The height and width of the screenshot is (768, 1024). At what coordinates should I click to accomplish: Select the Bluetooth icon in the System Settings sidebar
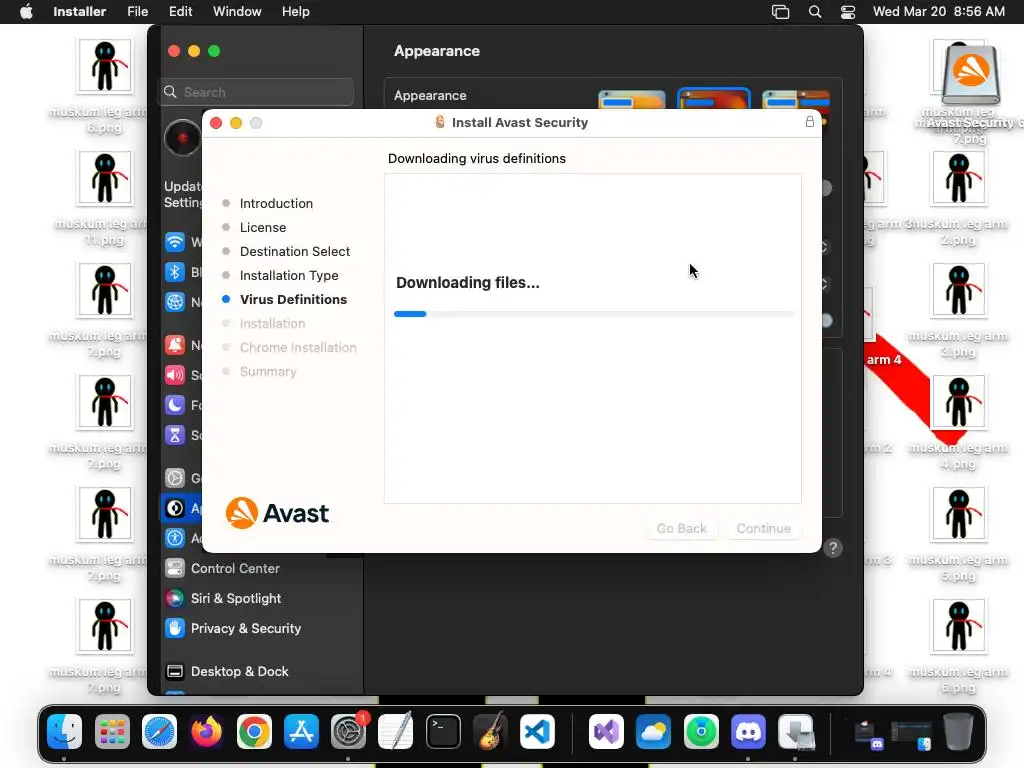click(x=175, y=272)
